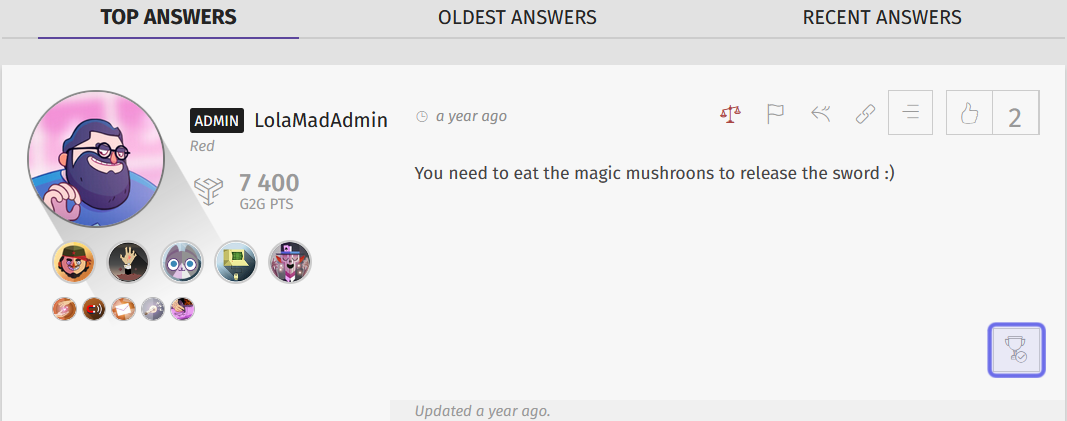1067x421 pixels.
Task: Select the envelope achievement badge
Action: tap(123, 309)
